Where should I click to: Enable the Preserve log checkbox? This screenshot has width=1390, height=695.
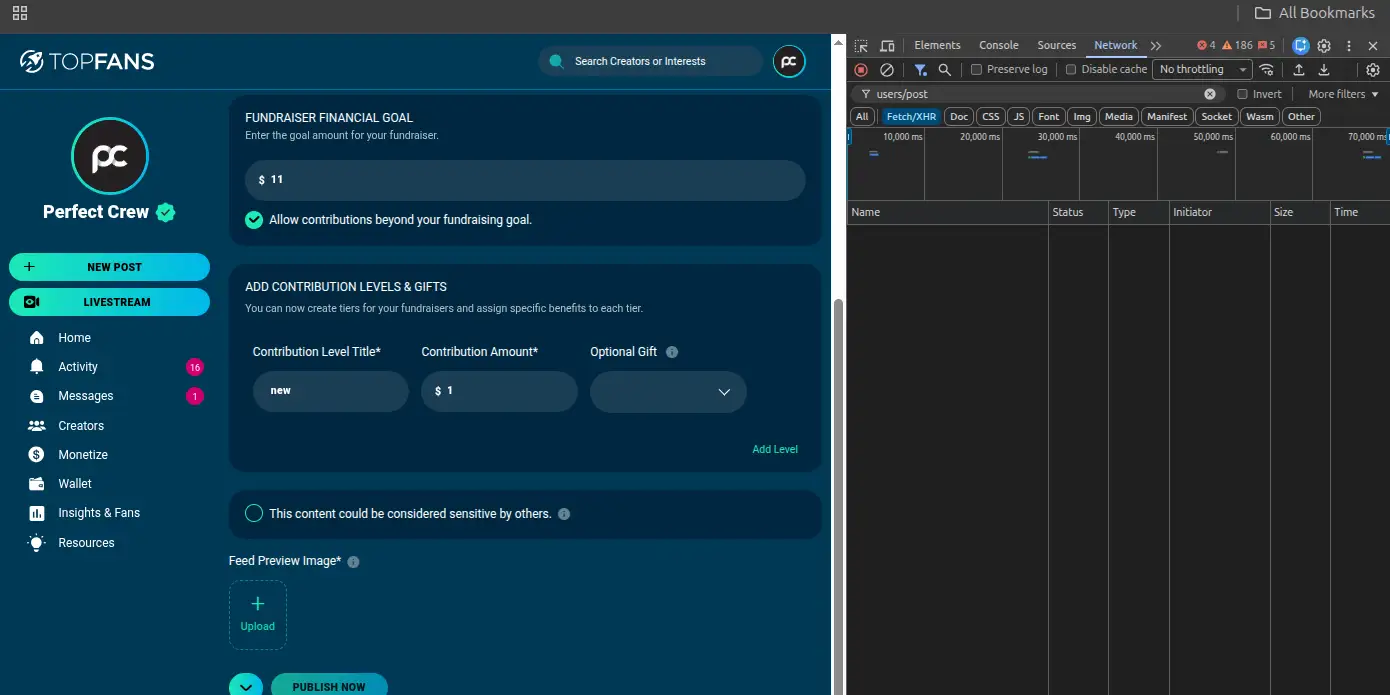tap(977, 70)
